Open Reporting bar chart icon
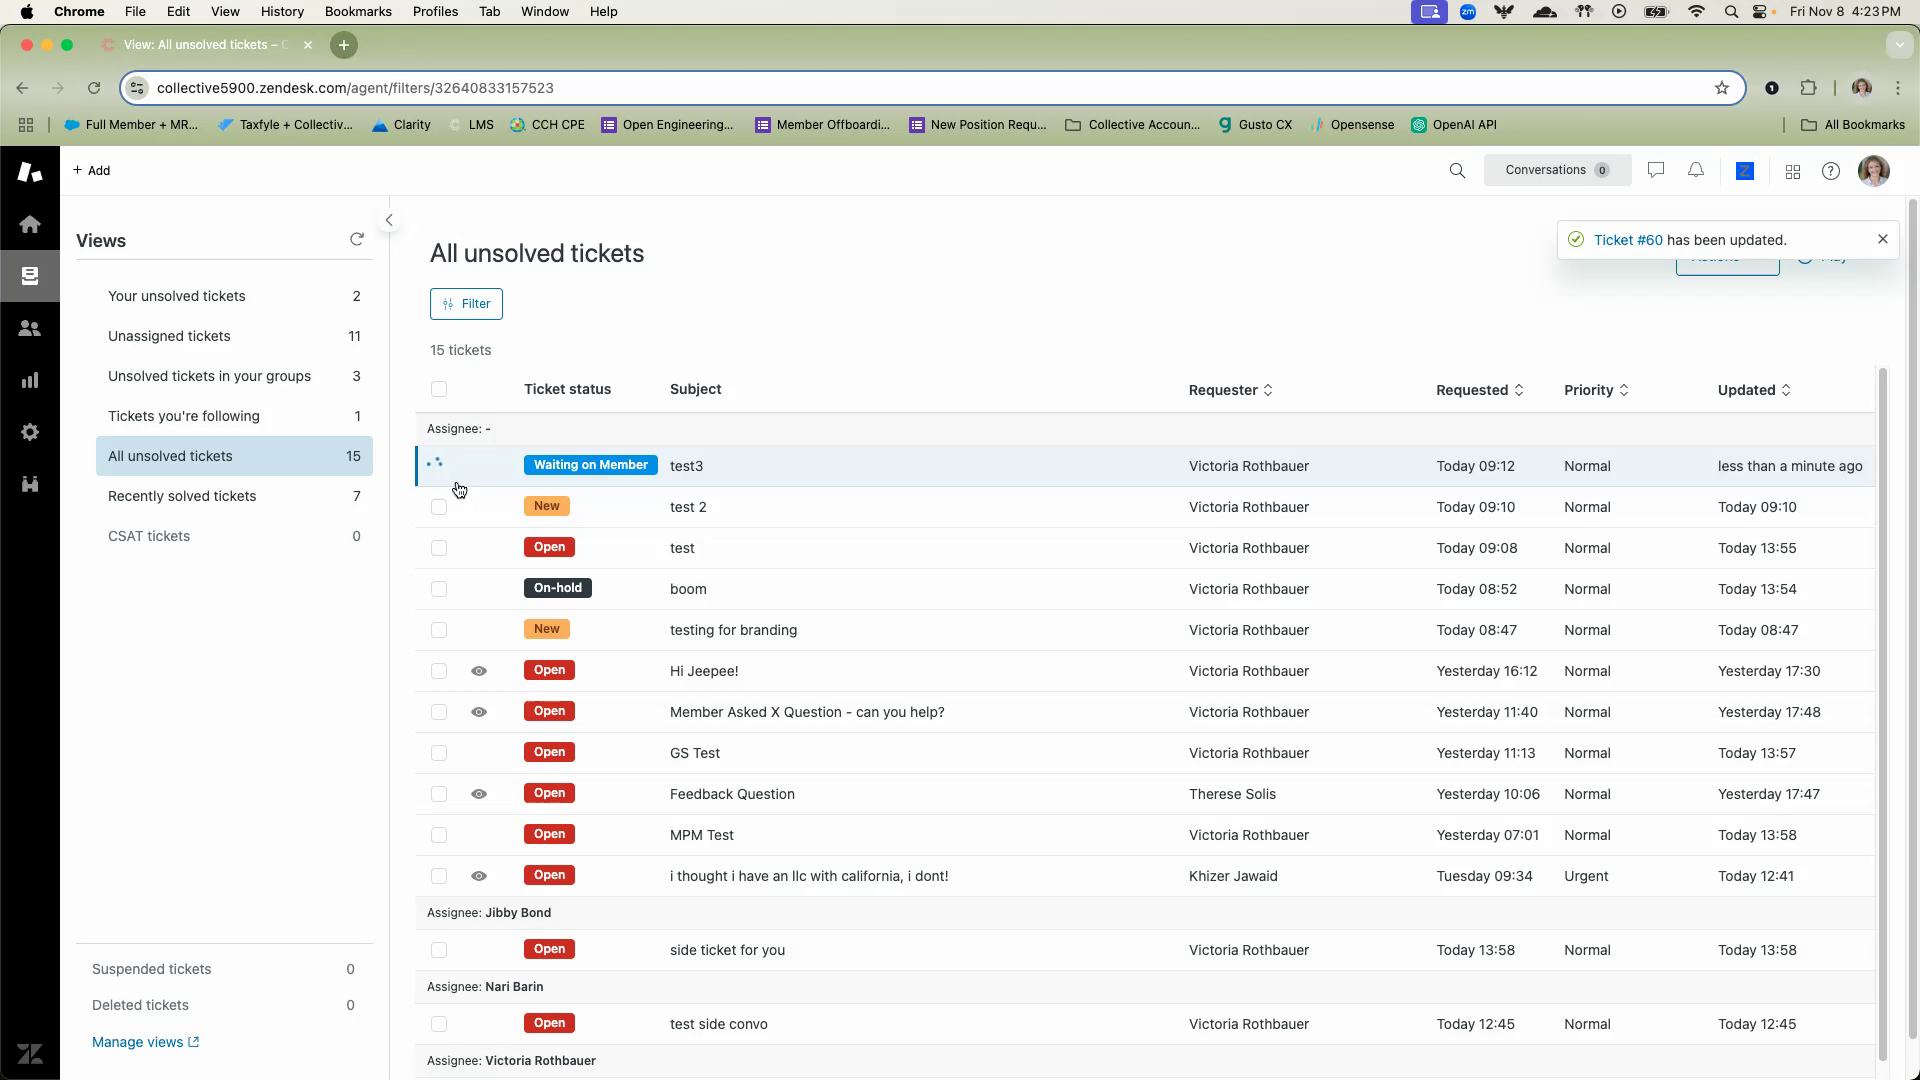Image resolution: width=1920 pixels, height=1080 pixels. [30, 380]
